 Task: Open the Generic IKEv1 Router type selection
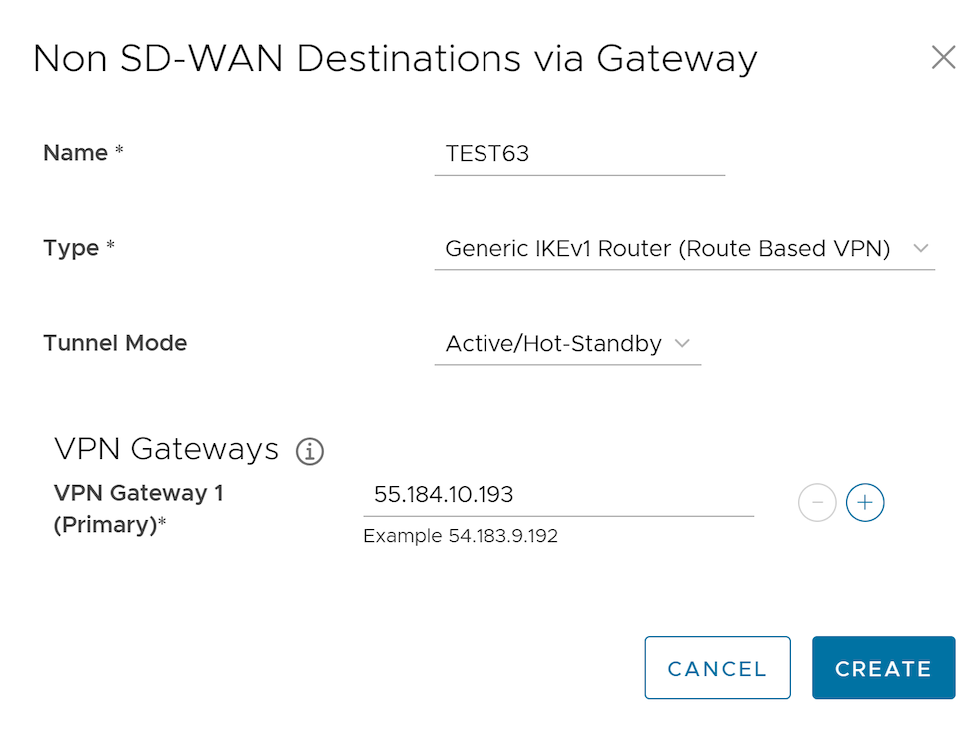(x=667, y=249)
